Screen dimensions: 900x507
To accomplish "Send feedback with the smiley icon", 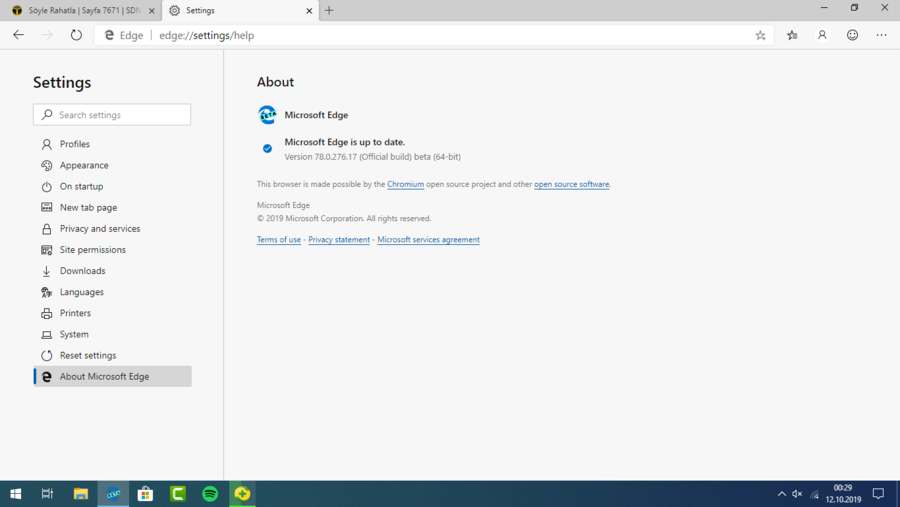I will click(852, 35).
